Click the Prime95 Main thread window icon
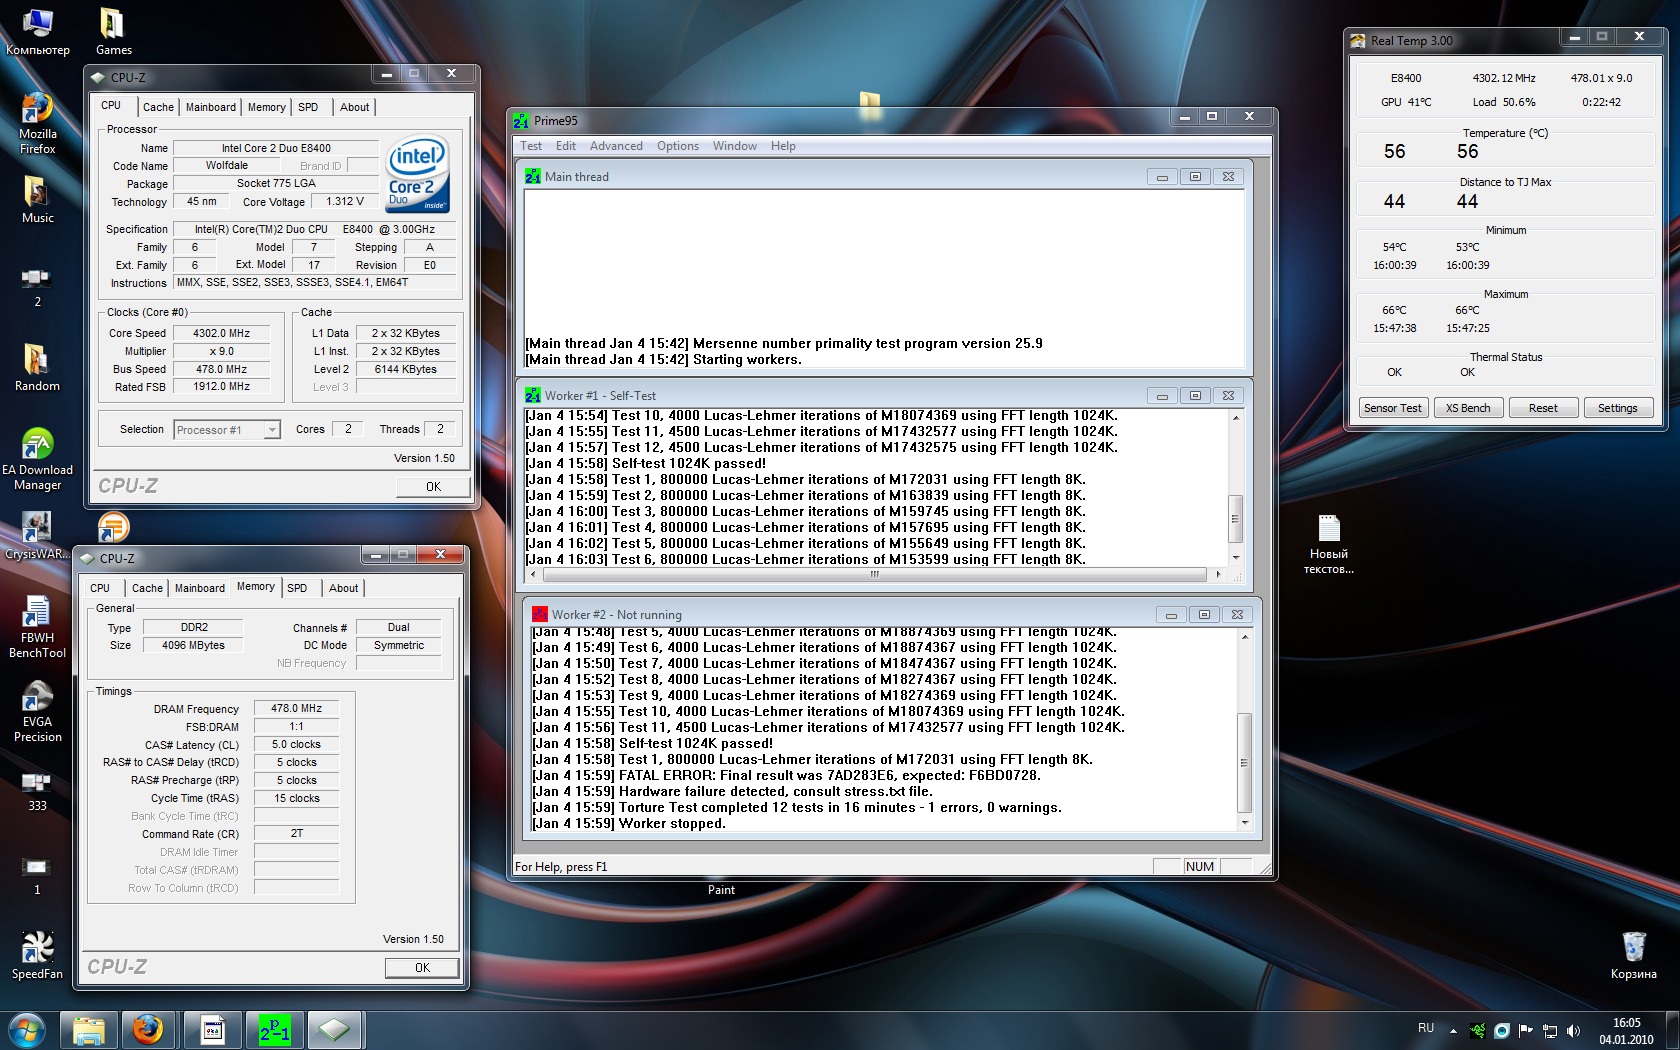Screen dimensions: 1680x1050 533,177
